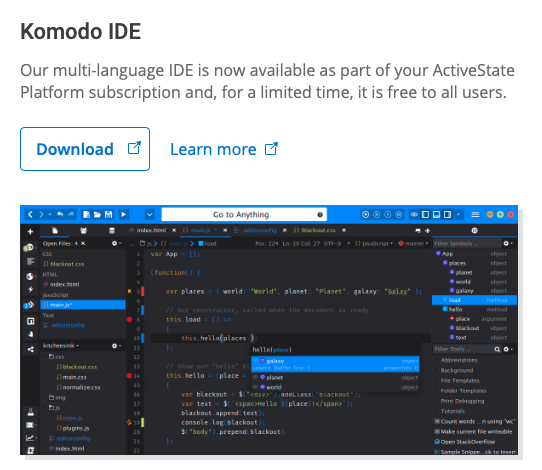542x470 pixels.
Task: Open the Open Files gear menu
Action: click(116, 244)
